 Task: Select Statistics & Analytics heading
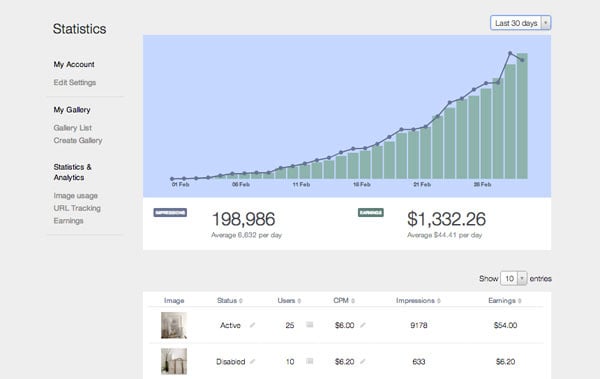(72, 172)
